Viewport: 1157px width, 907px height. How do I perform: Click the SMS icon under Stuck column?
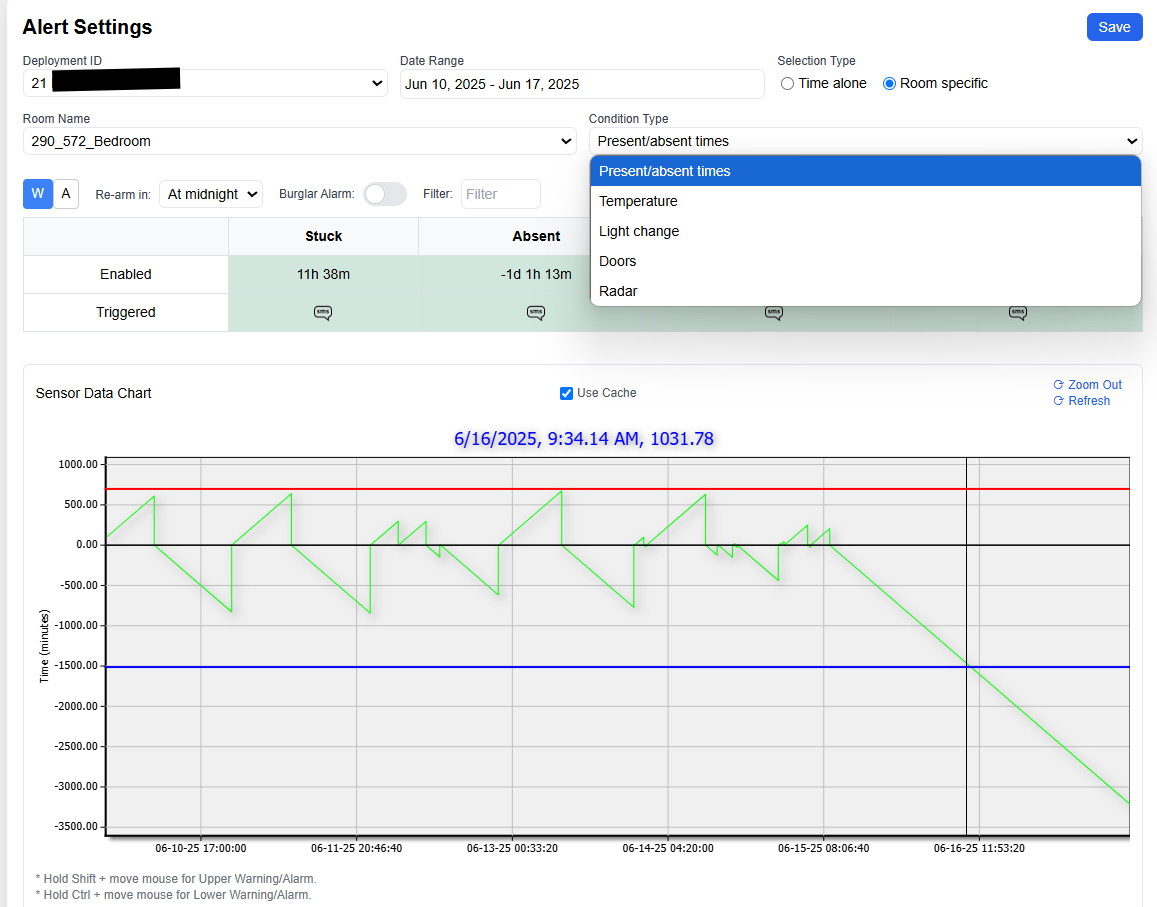coord(323,313)
